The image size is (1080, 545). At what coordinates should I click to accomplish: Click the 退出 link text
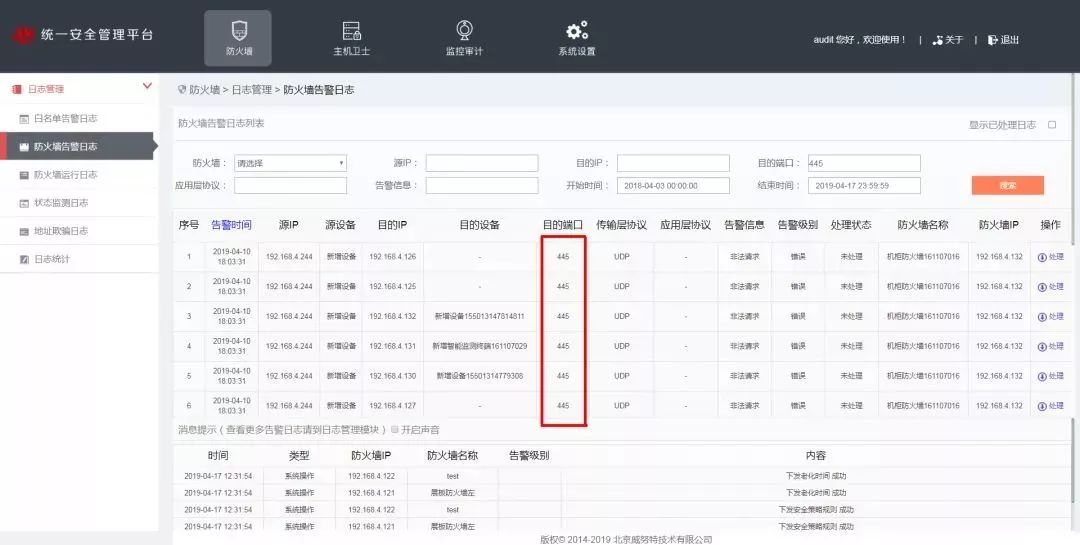tap(1010, 40)
